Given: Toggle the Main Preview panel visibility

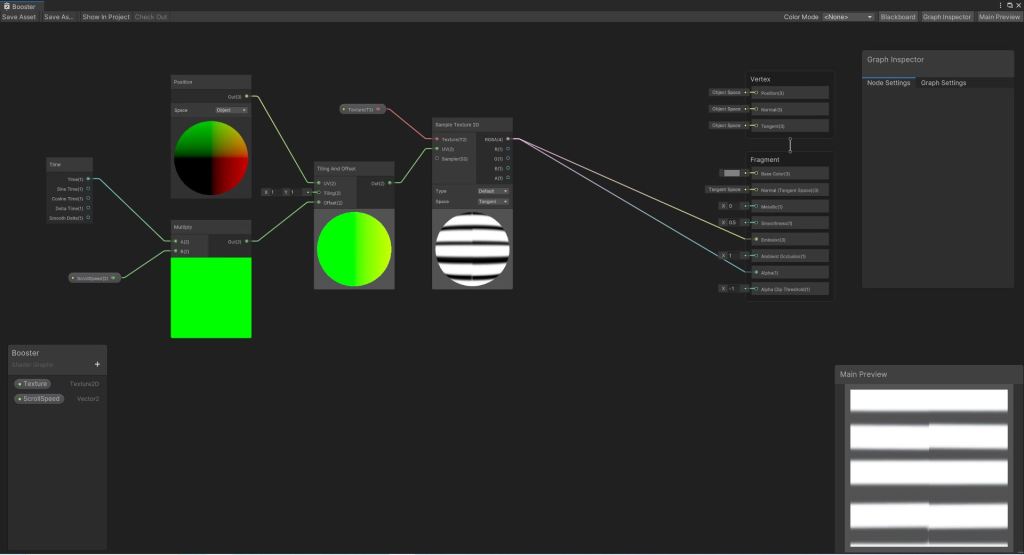Looking at the screenshot, I should [x=999, y=17].
